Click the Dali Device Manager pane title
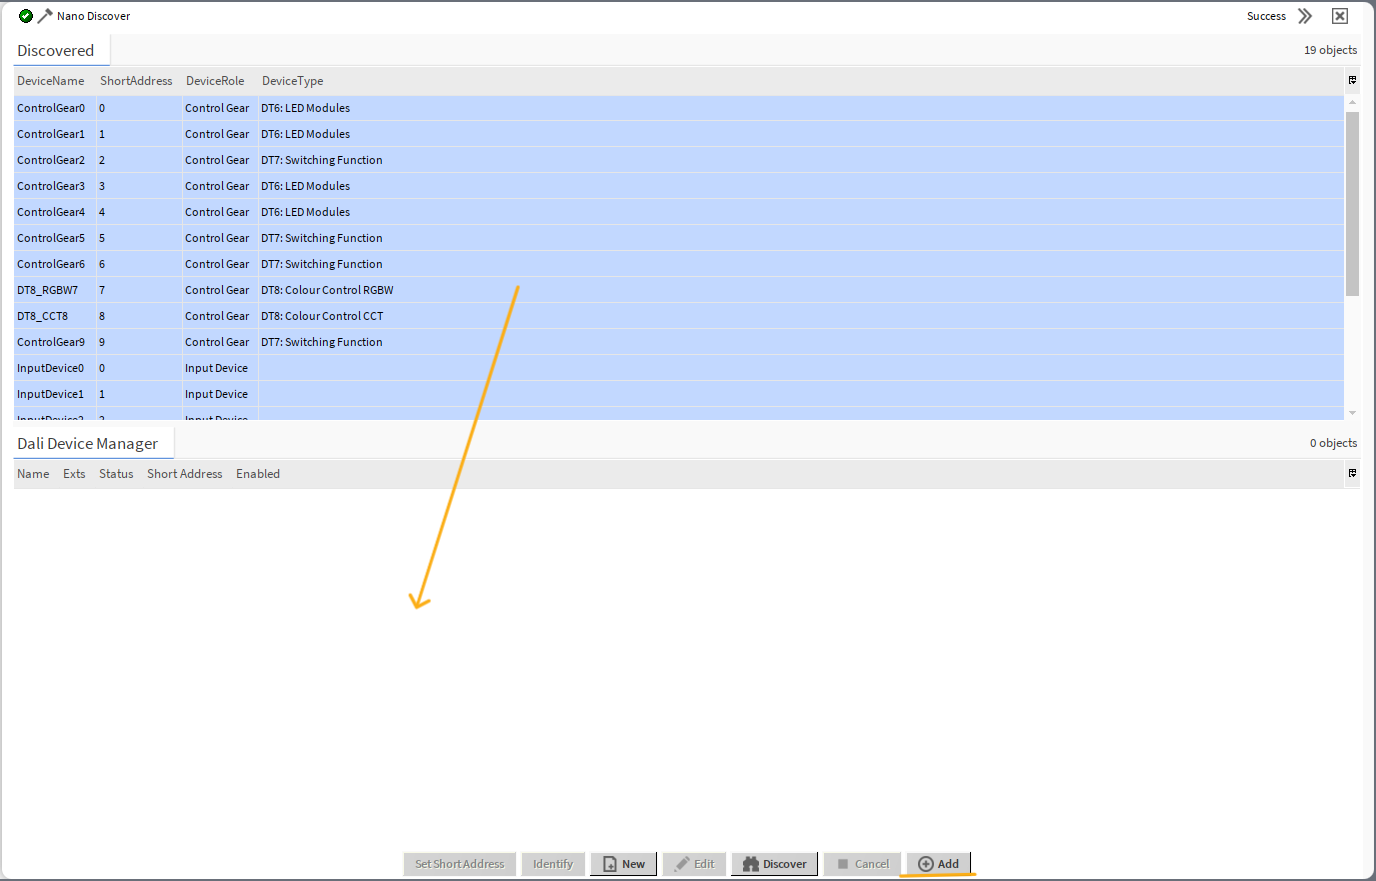The height and width of the screenshot is (881, 1376). (88, 443)
